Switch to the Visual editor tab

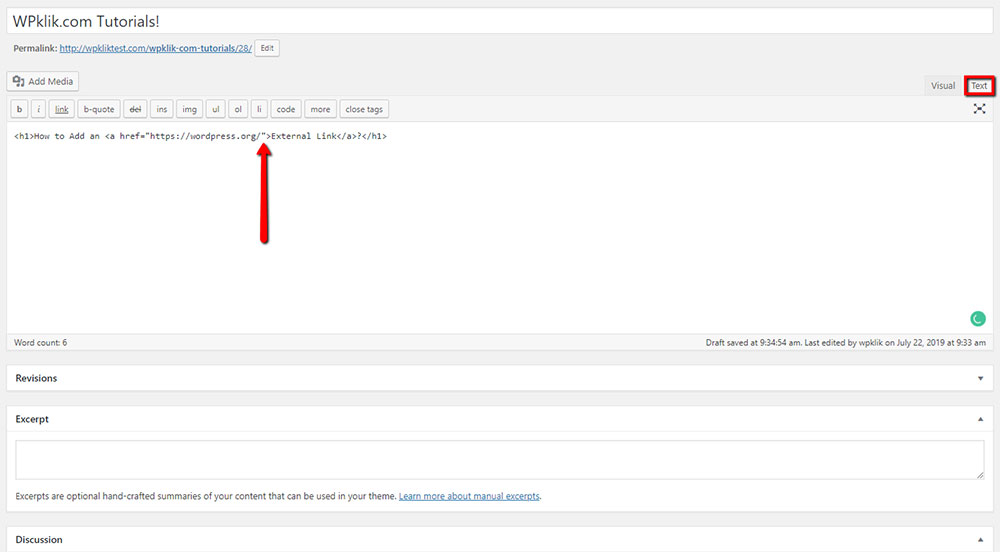(x=943, y=85)
